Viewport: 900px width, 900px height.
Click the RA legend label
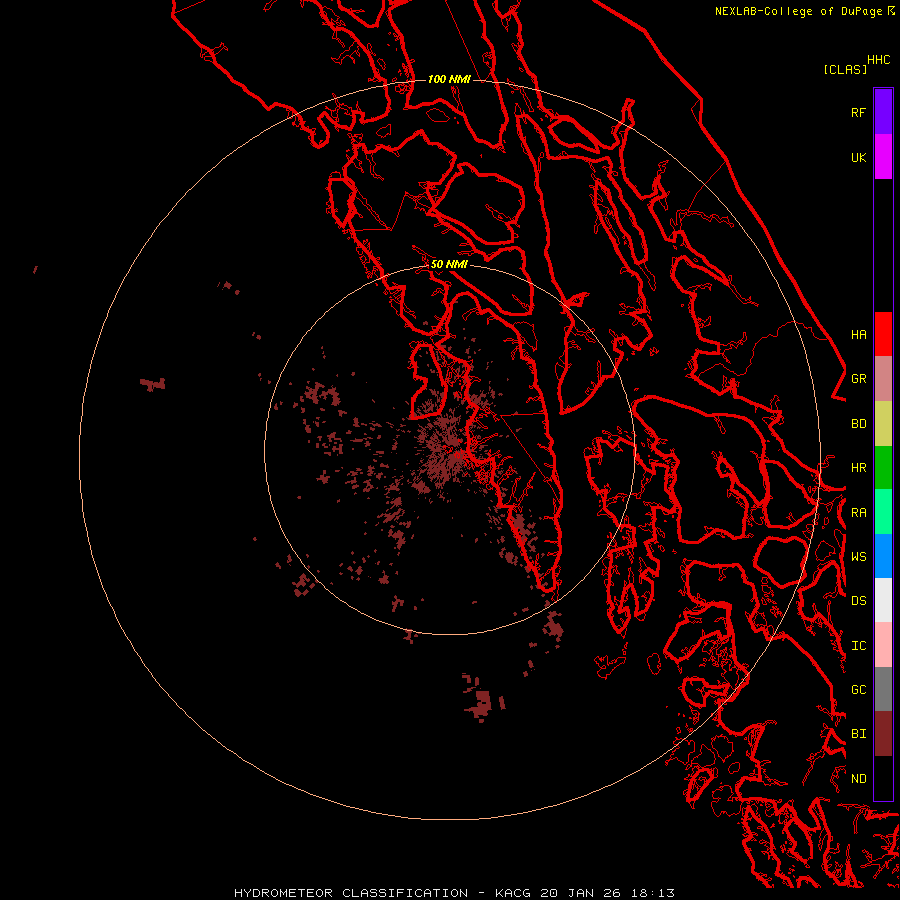click(858, 513)
